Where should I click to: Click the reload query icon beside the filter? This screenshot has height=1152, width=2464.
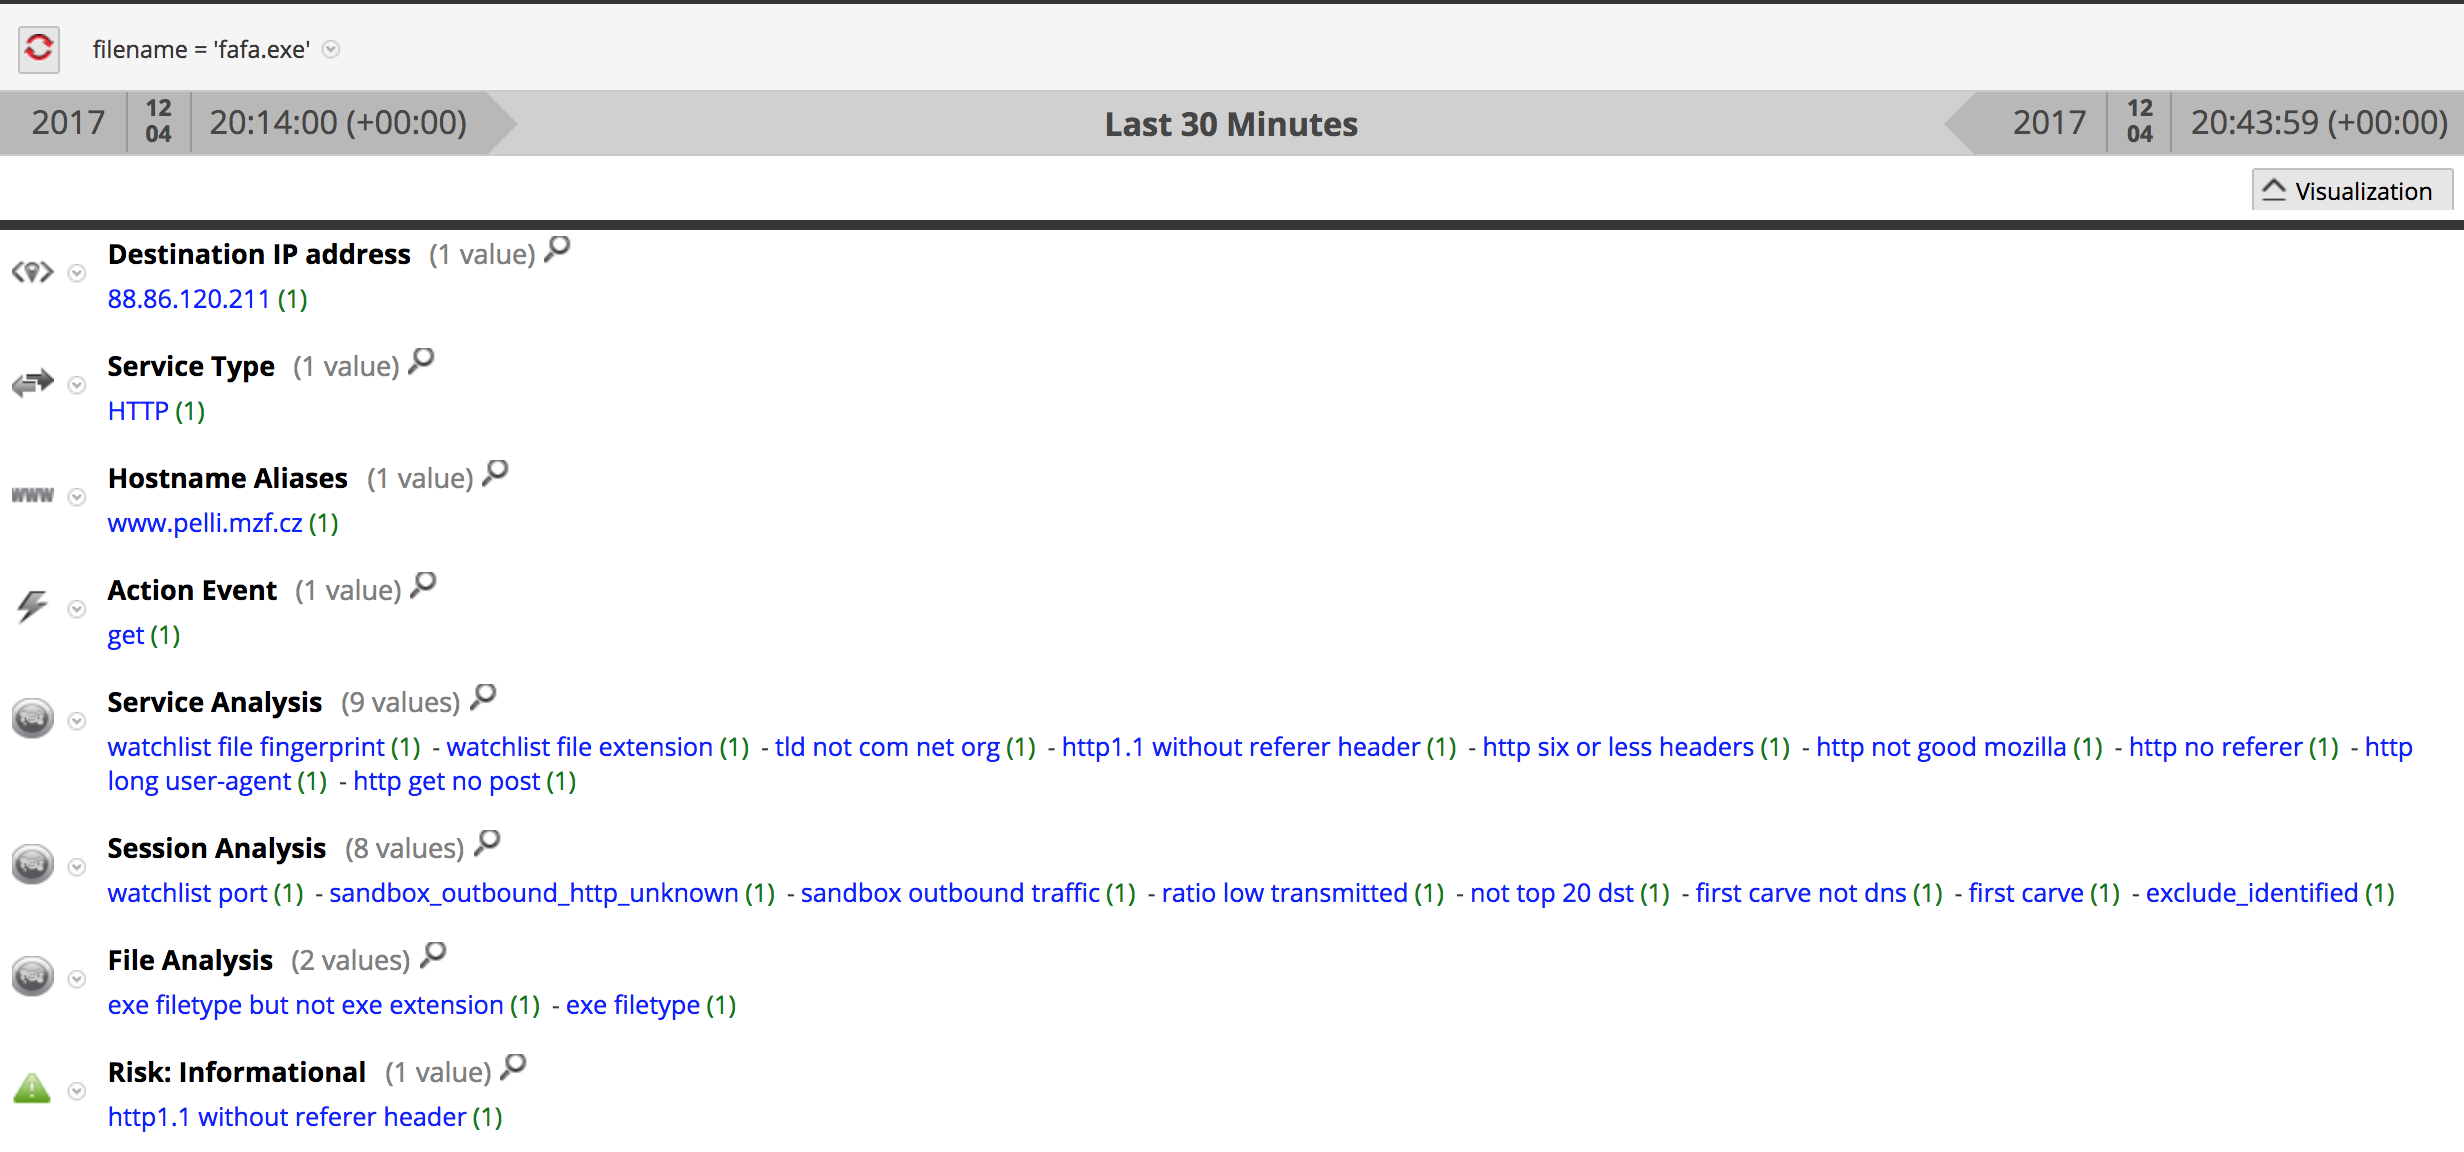pyautogui.click(x=38, y=48)
